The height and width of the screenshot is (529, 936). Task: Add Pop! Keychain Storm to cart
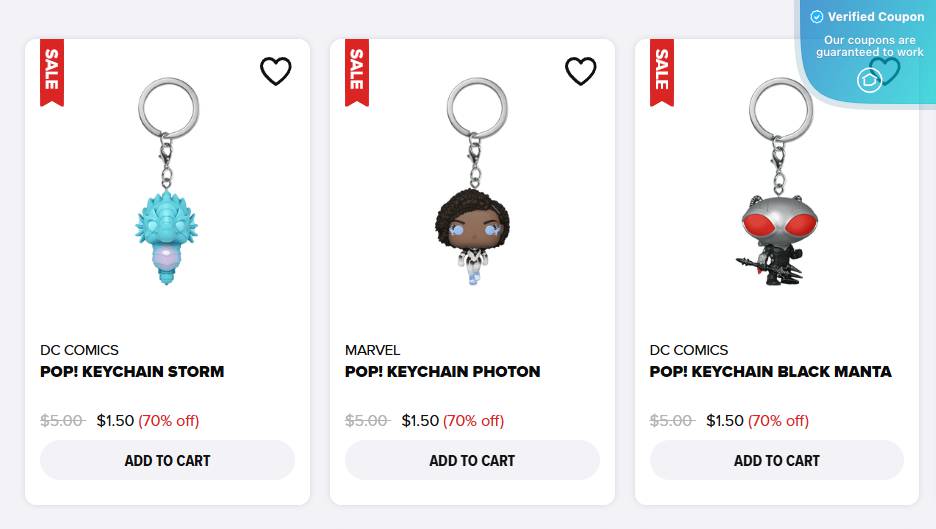click(167, 461)
